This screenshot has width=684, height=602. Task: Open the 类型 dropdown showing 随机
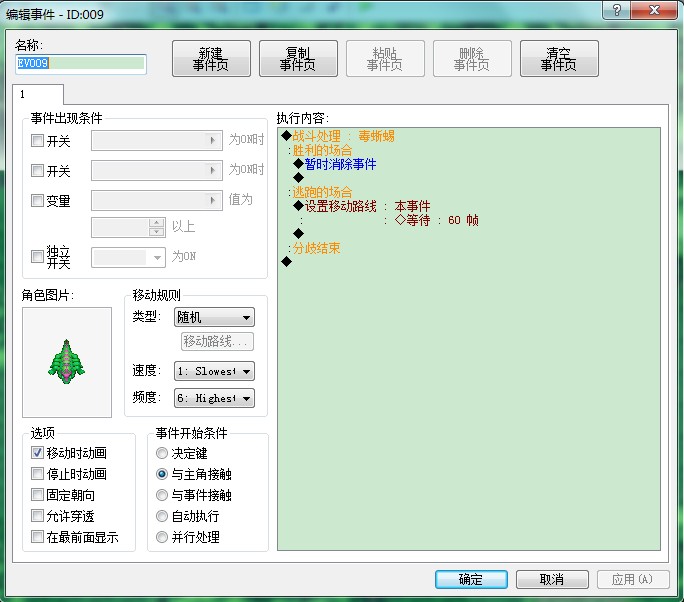pyautogui.click(x=214, y=317)
